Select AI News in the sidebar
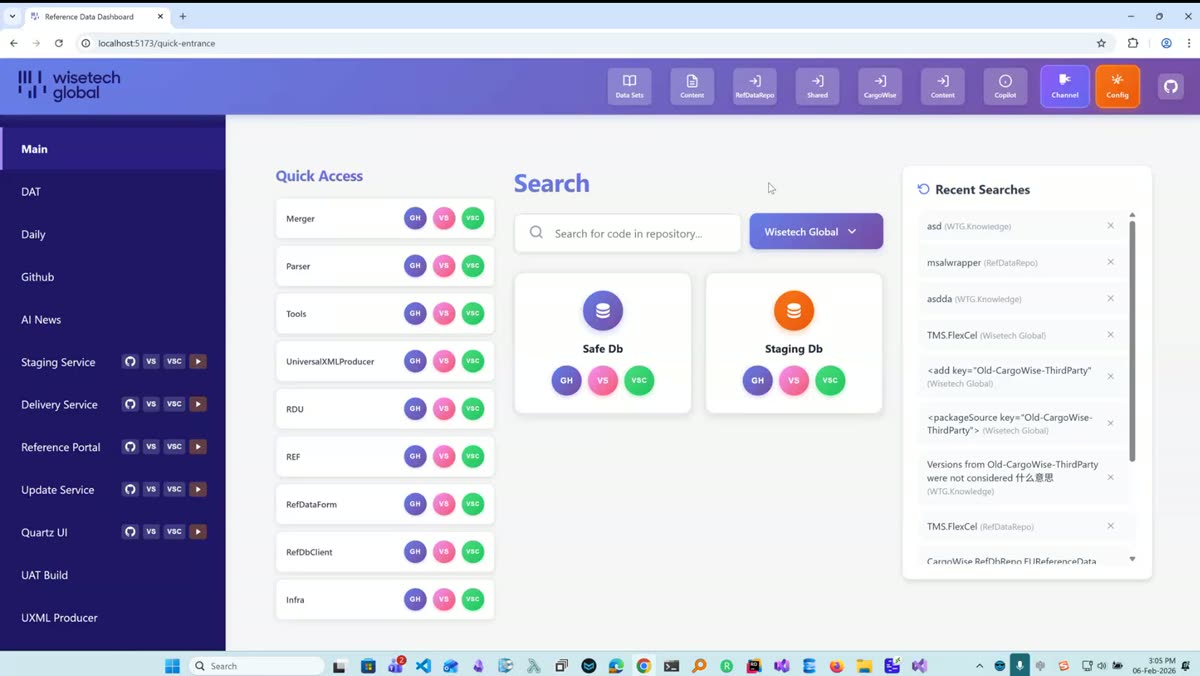Image resolution: width=1200 pixels, height=676 pixels. tap(113, 319)
